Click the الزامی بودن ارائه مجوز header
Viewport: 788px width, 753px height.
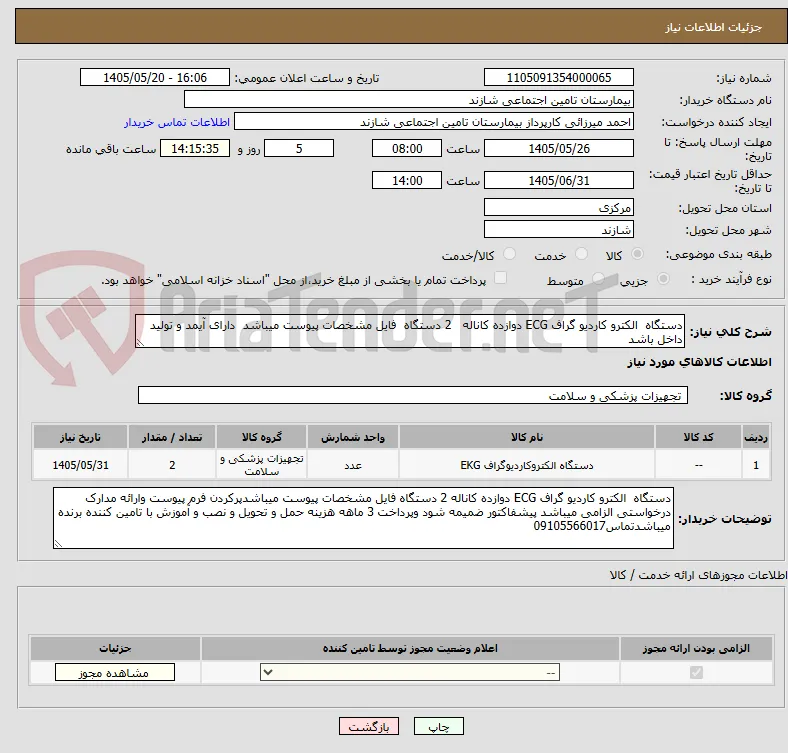coord(696,648)
